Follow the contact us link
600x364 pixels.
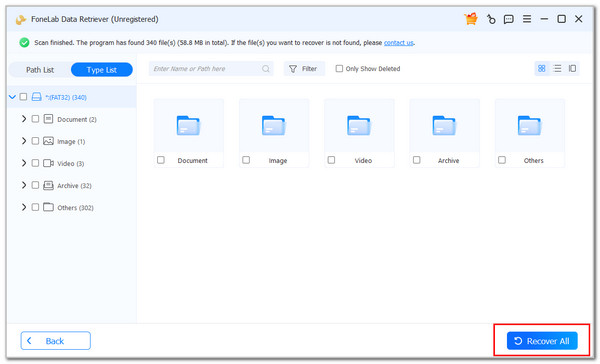[x=398, y=43]
